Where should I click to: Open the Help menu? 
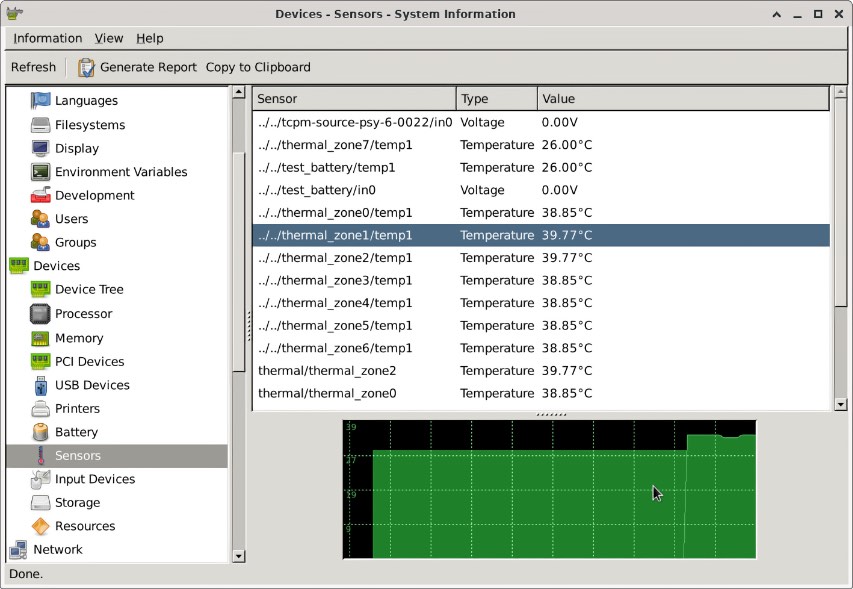tap(150, 39)
